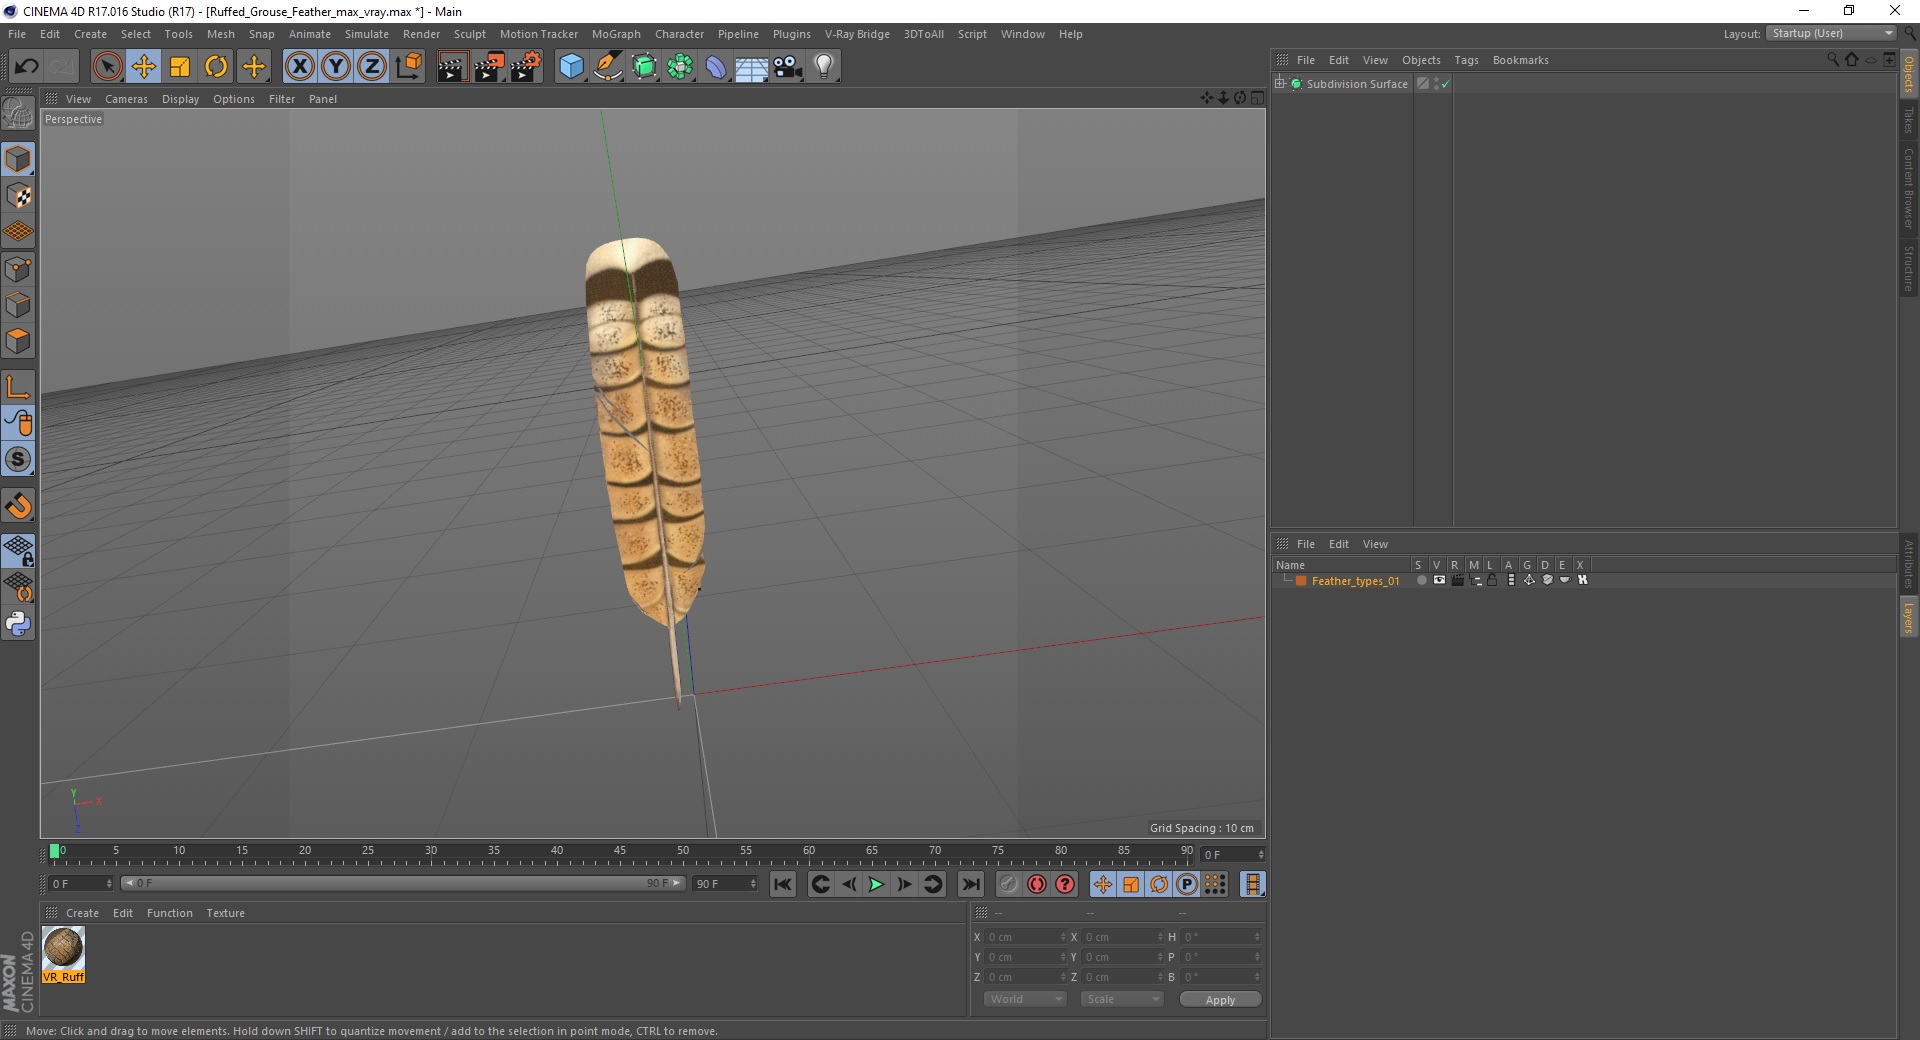The height and width of the screenshot is (1040, 1920).
Task: Open material manager Texture menu
Action: click(225, 913)
